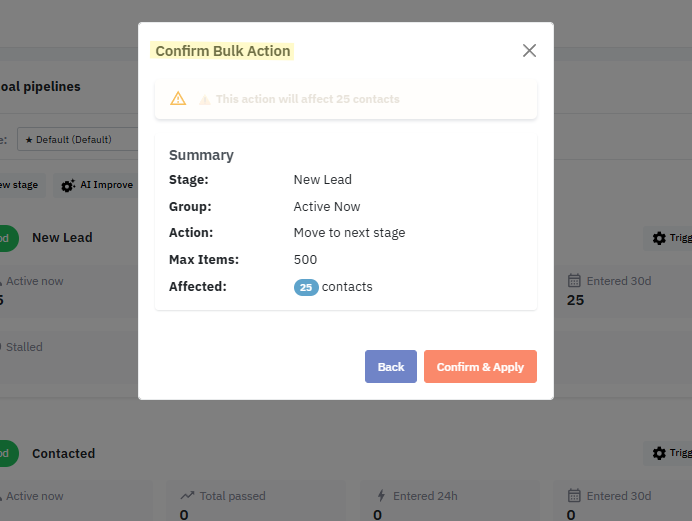
Task: Click the new stage button
Action: 19,185
